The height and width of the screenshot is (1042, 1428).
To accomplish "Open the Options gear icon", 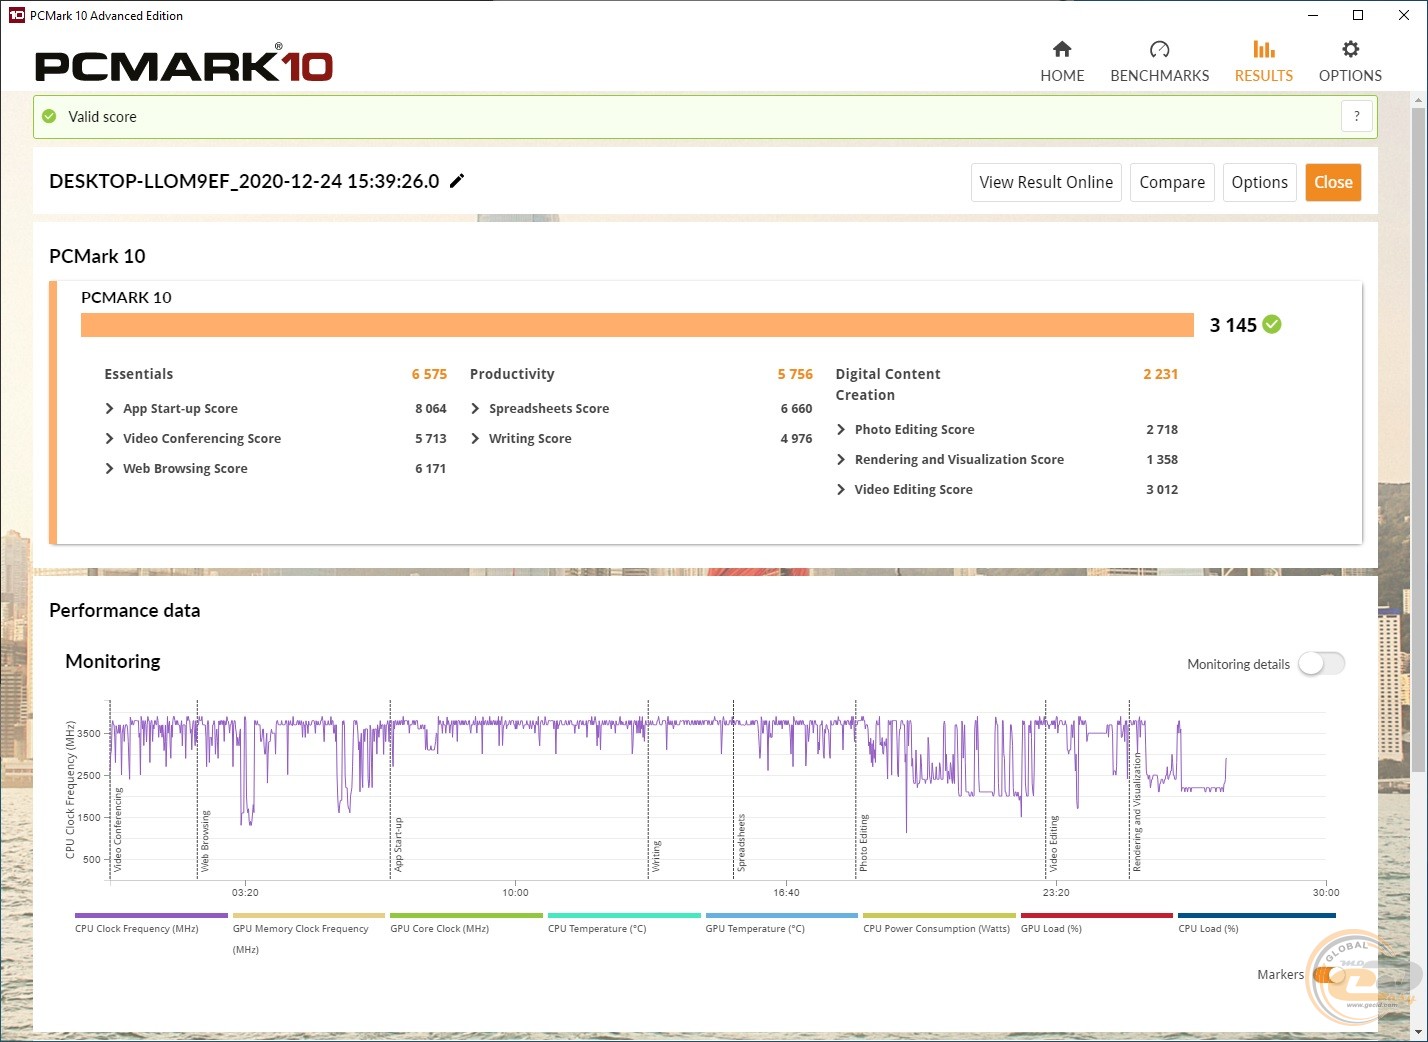I will (x=1350, y=50).
